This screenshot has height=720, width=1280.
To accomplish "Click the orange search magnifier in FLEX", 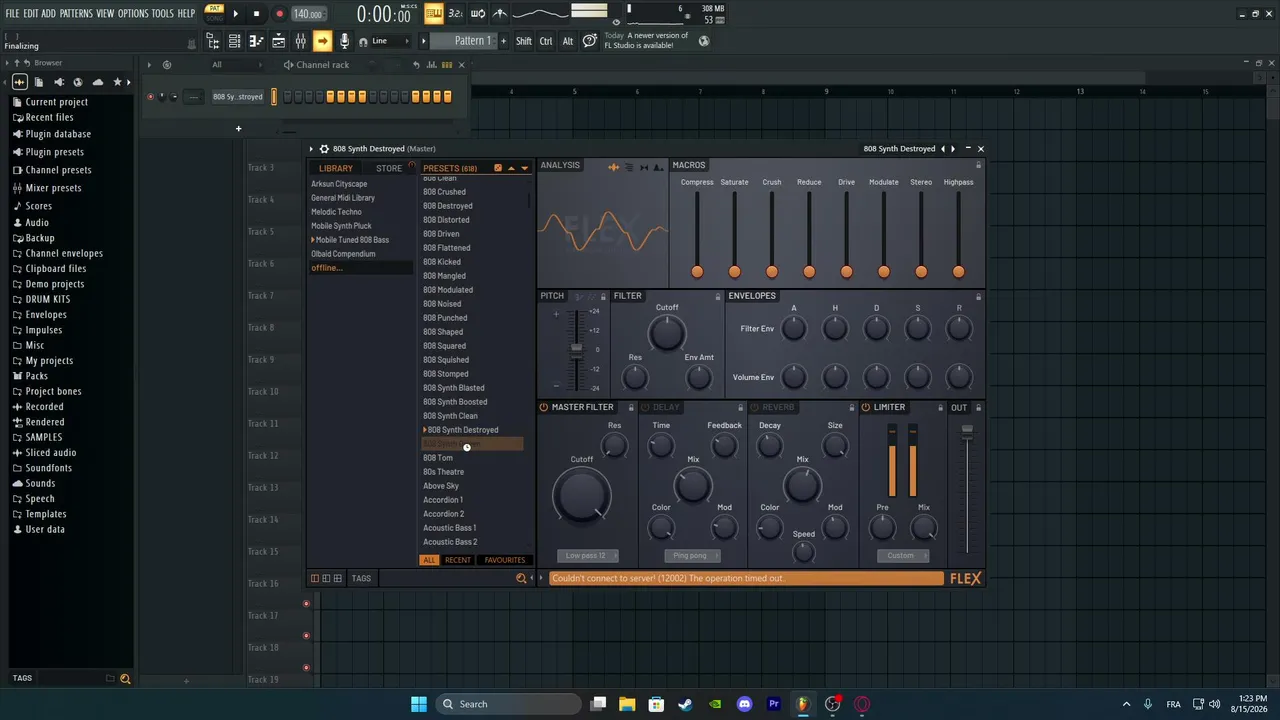I will point(521,578).
